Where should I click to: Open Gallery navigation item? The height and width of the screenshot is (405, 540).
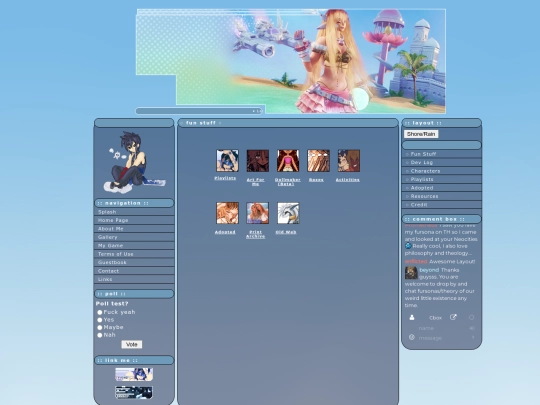[134, 237]
